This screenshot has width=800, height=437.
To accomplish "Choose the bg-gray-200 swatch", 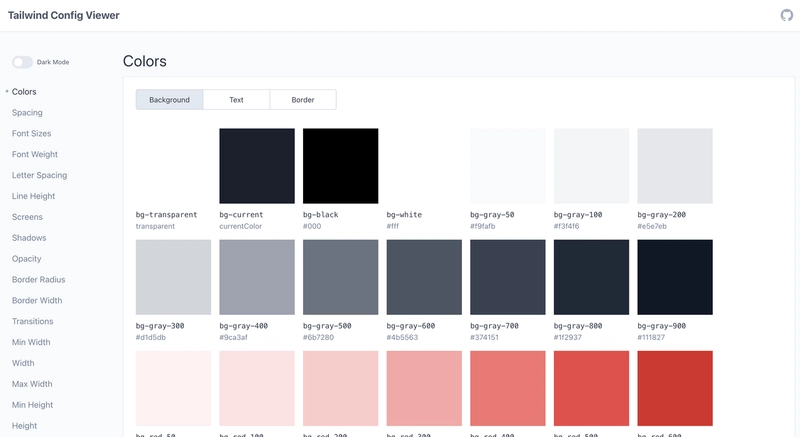I will pos(675,165).
